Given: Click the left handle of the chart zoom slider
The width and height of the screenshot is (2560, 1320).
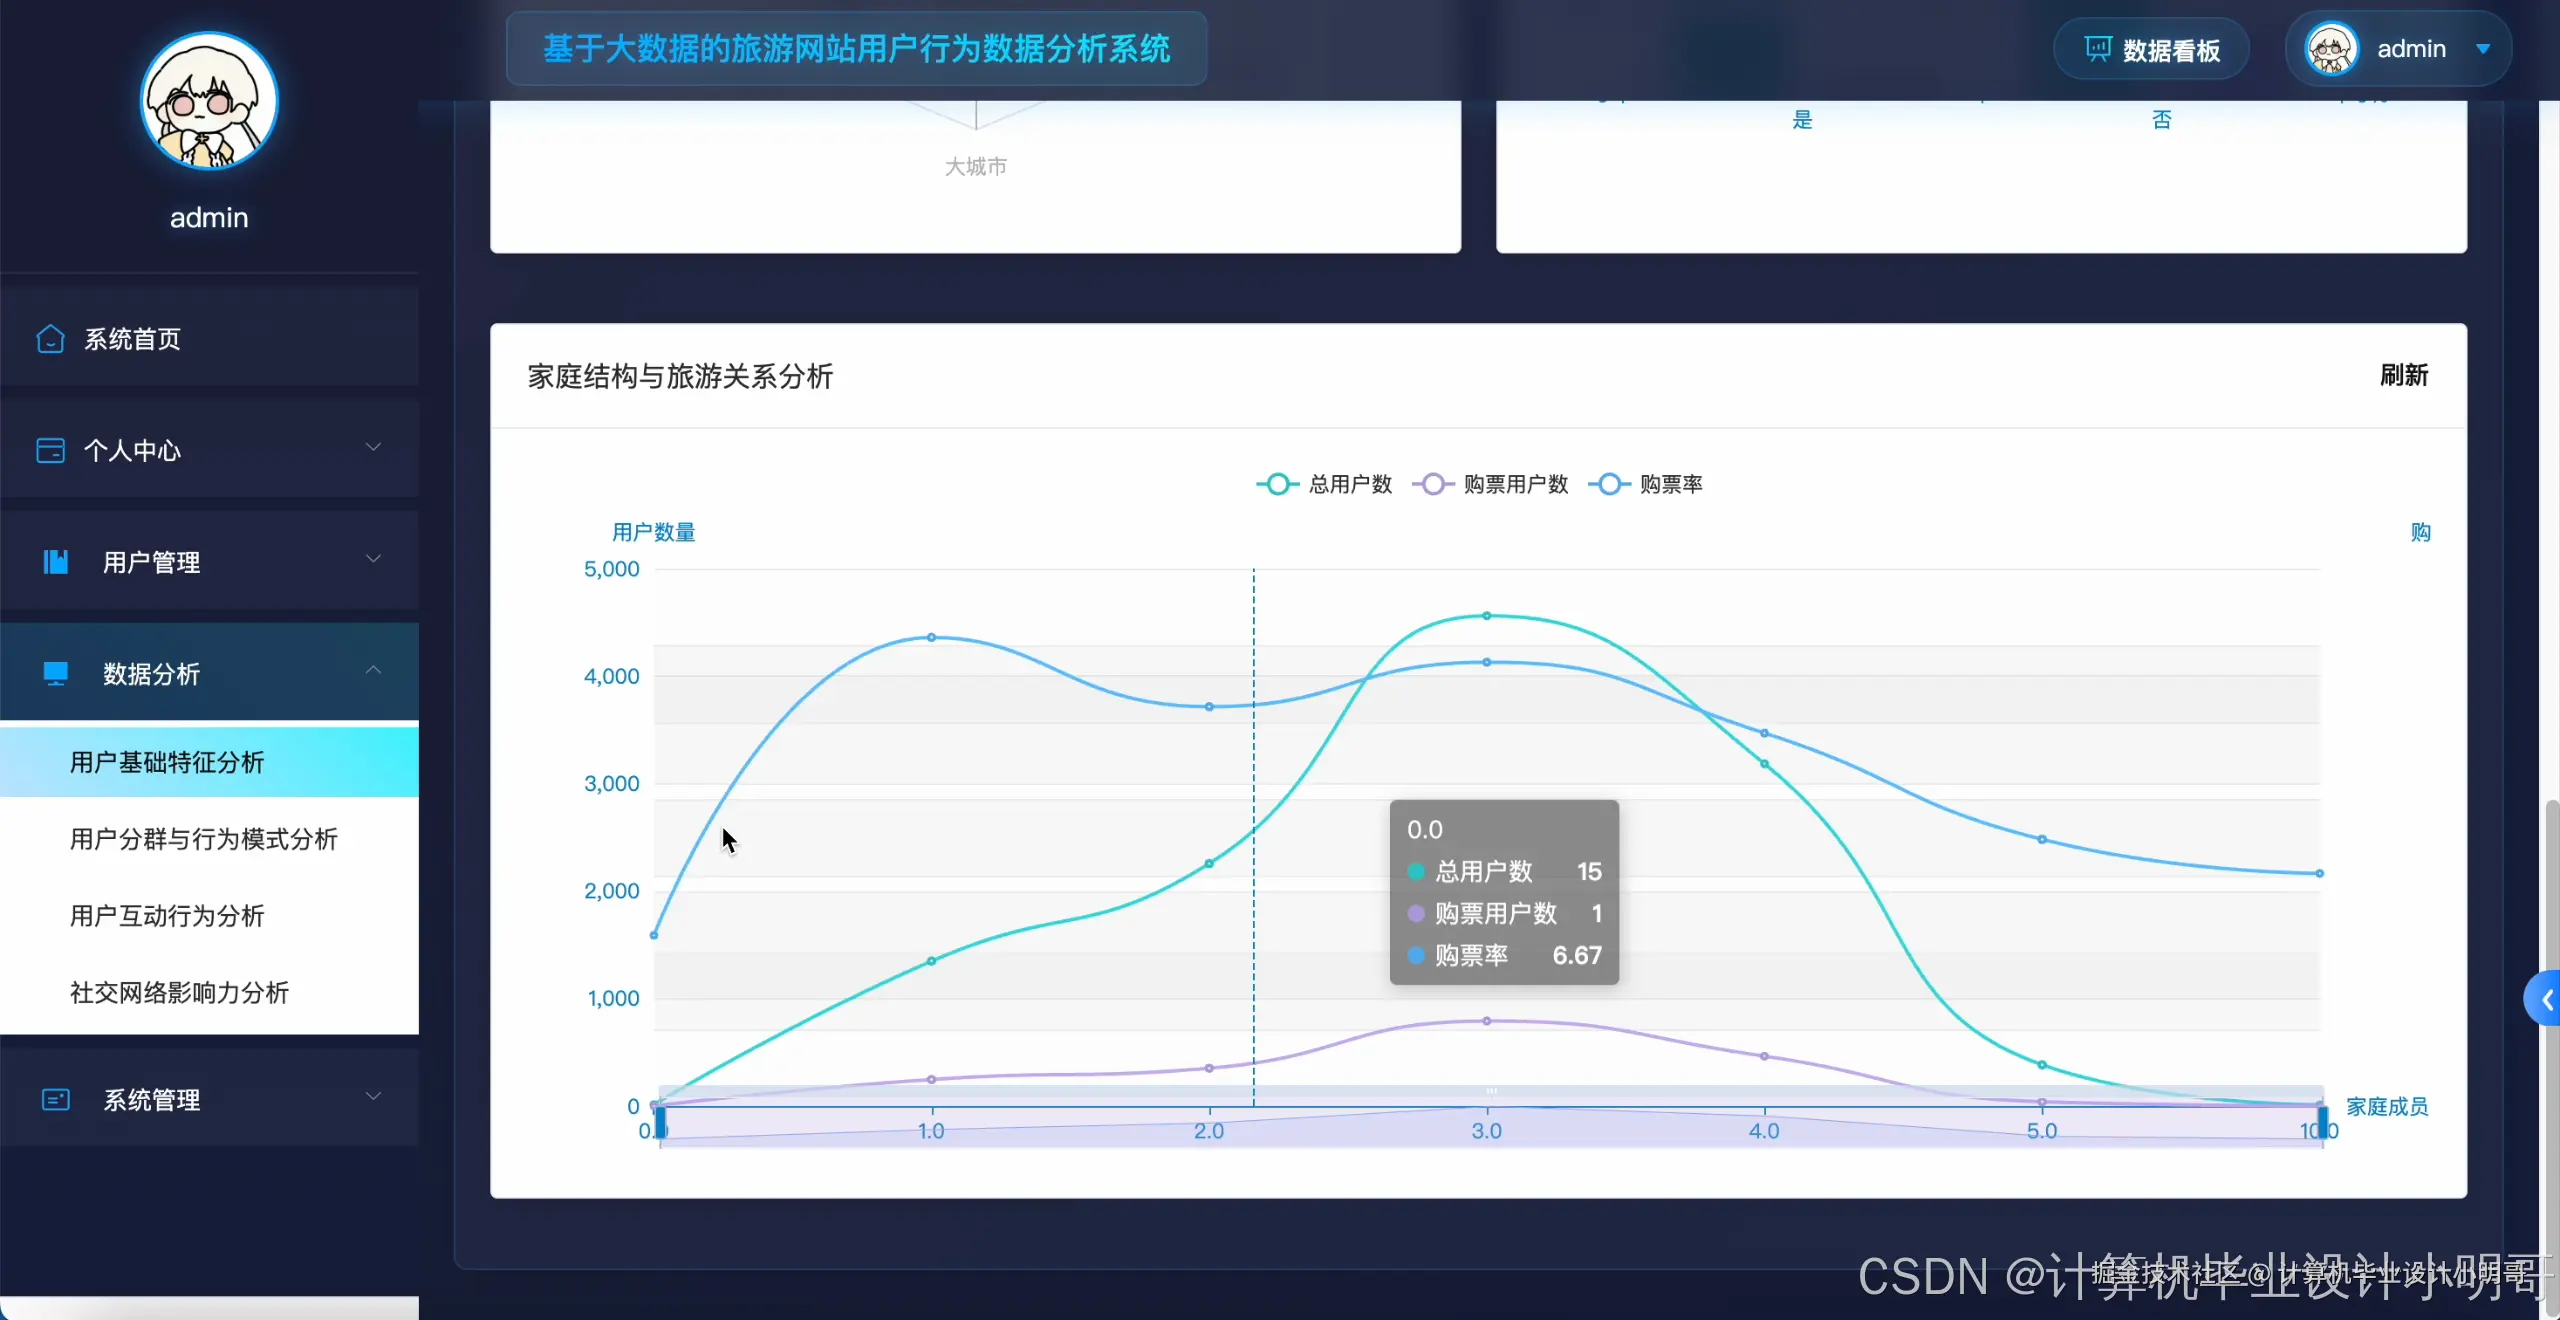Looking at the screenshot, I should [x=660, y=1122].
